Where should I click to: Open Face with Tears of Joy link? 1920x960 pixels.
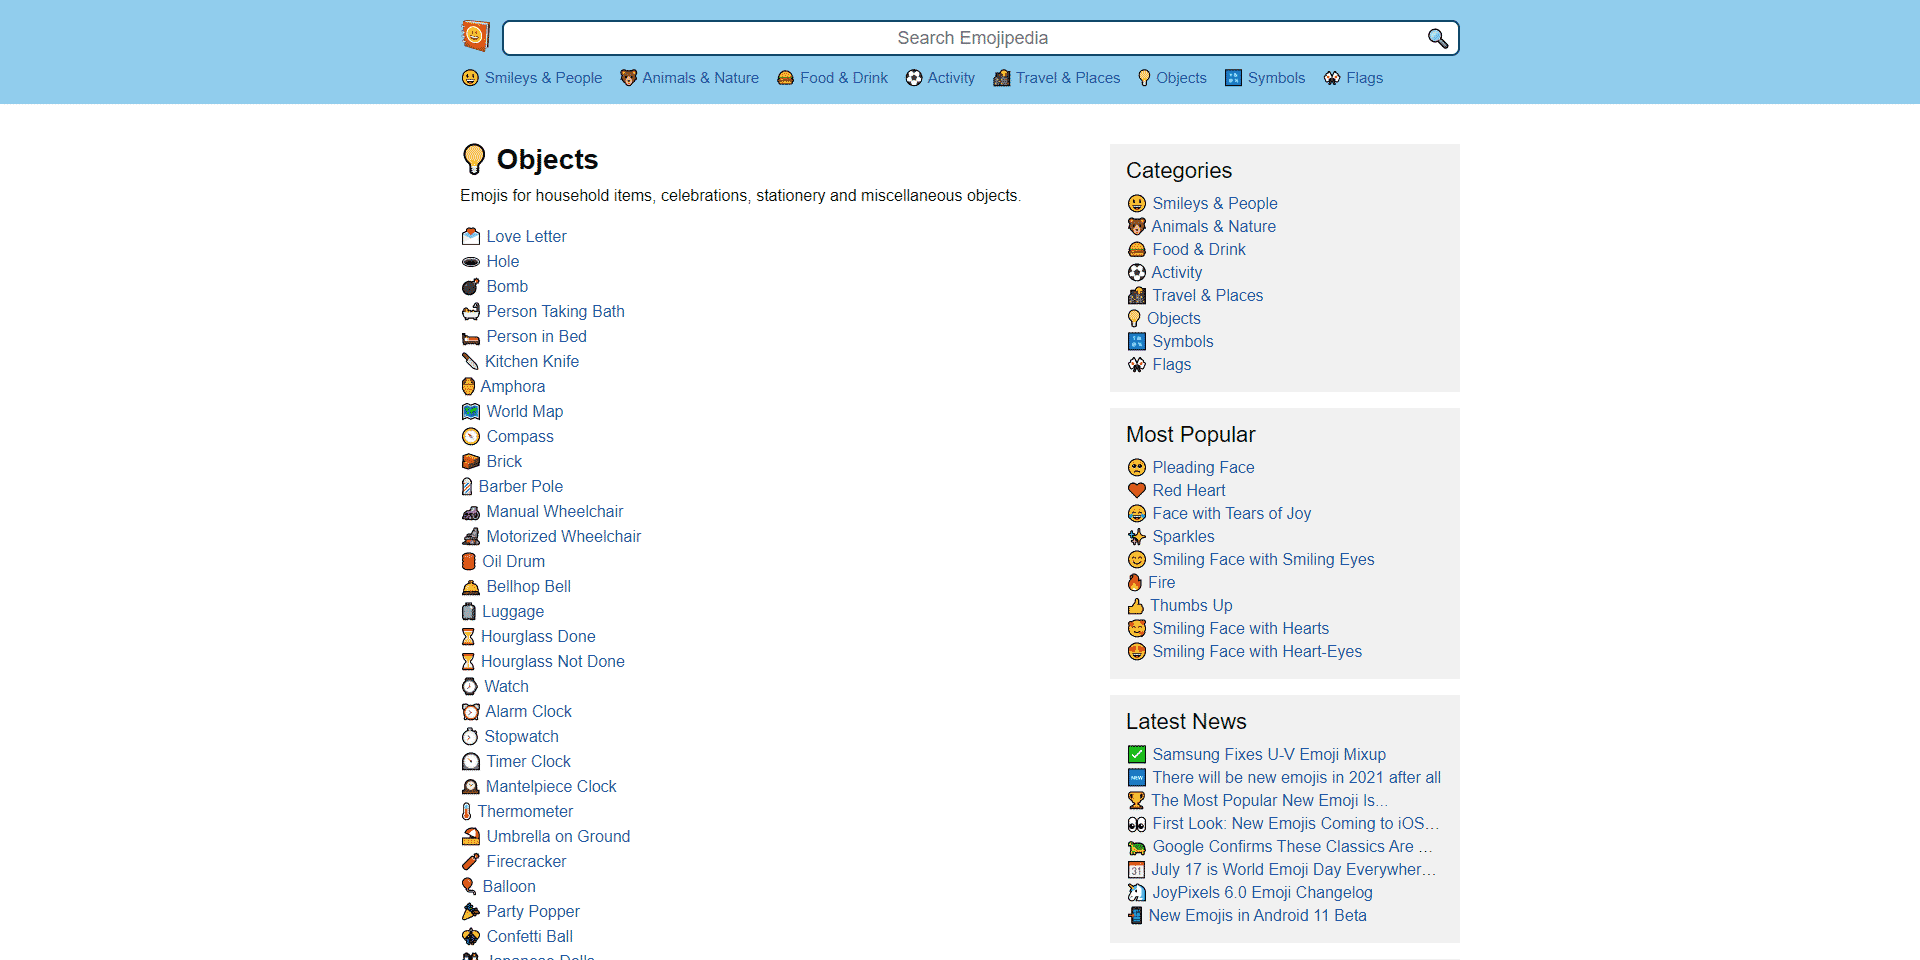pyautogui.click(x=1231, y=514)
